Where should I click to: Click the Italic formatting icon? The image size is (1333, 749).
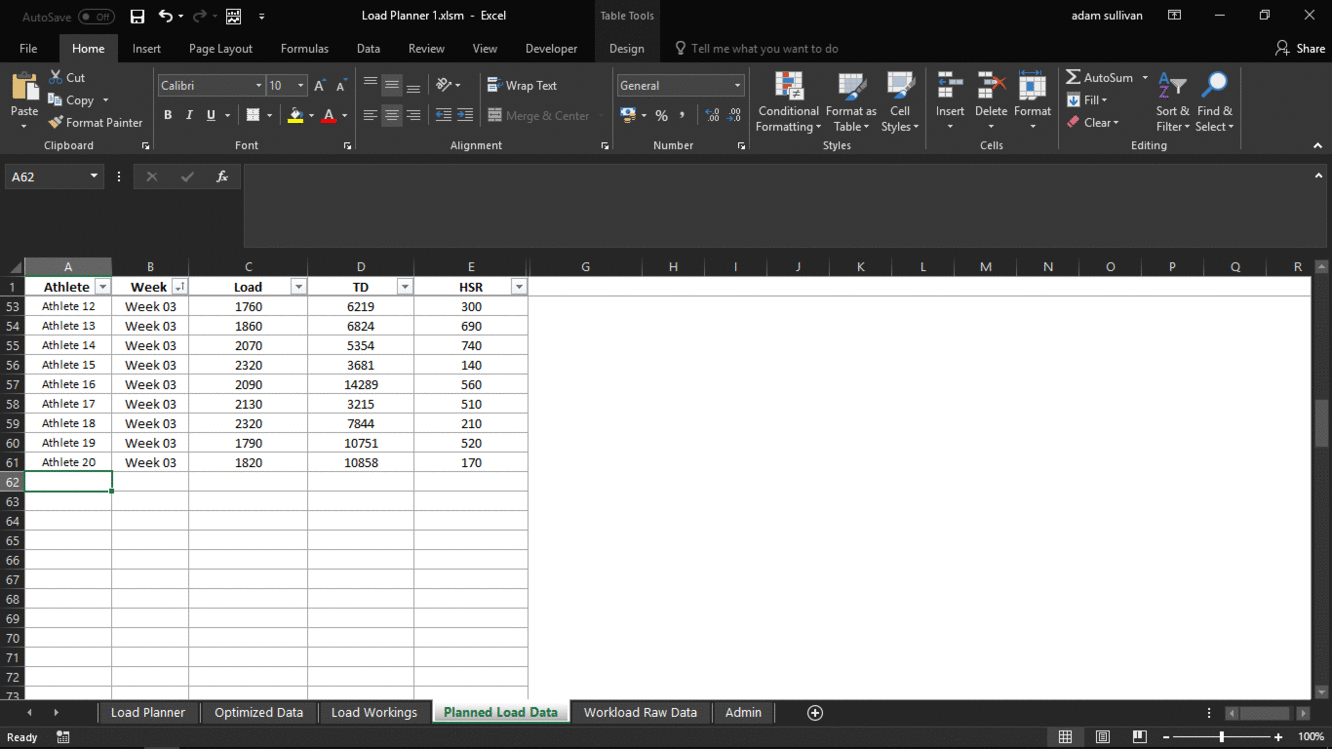(x=189, y=115)
